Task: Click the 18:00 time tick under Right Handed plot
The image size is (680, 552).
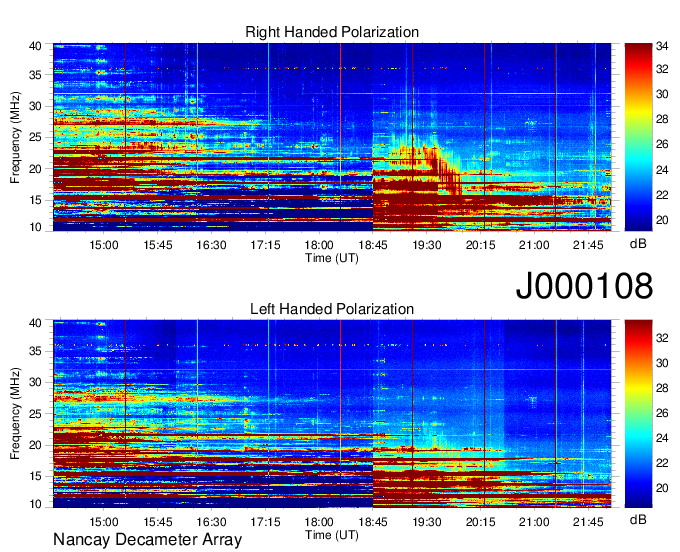Action: 319,245
